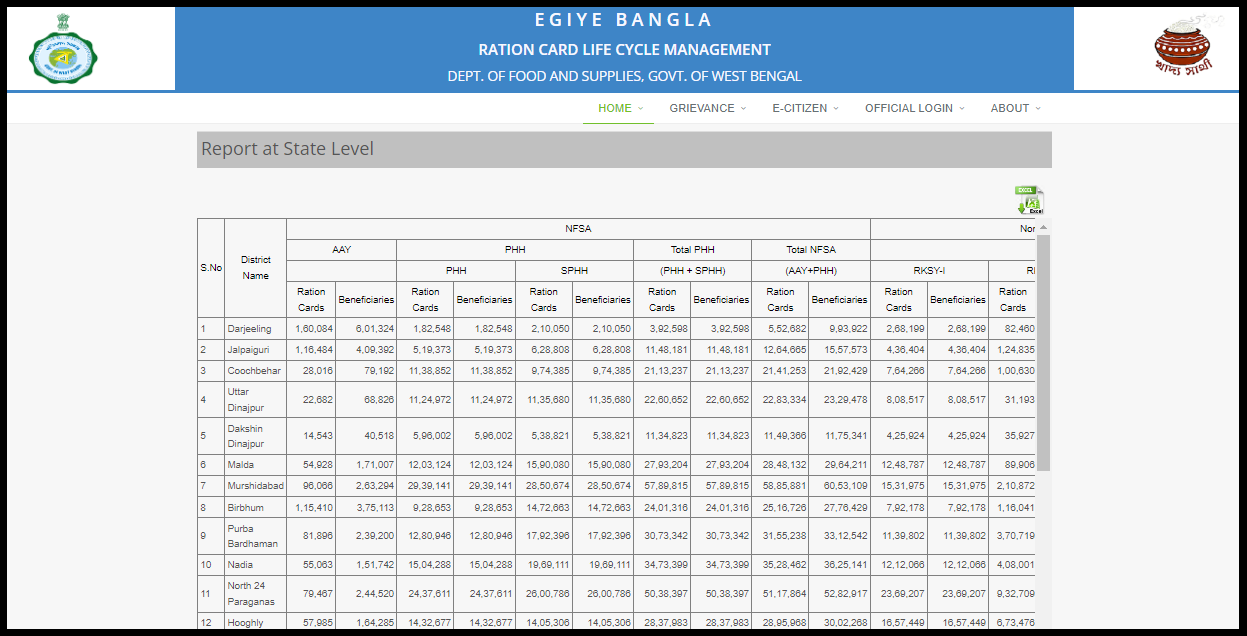Click Jalpaiguri Total NFSA beneficiaries 15,57,573

click(x=846, y=350)
